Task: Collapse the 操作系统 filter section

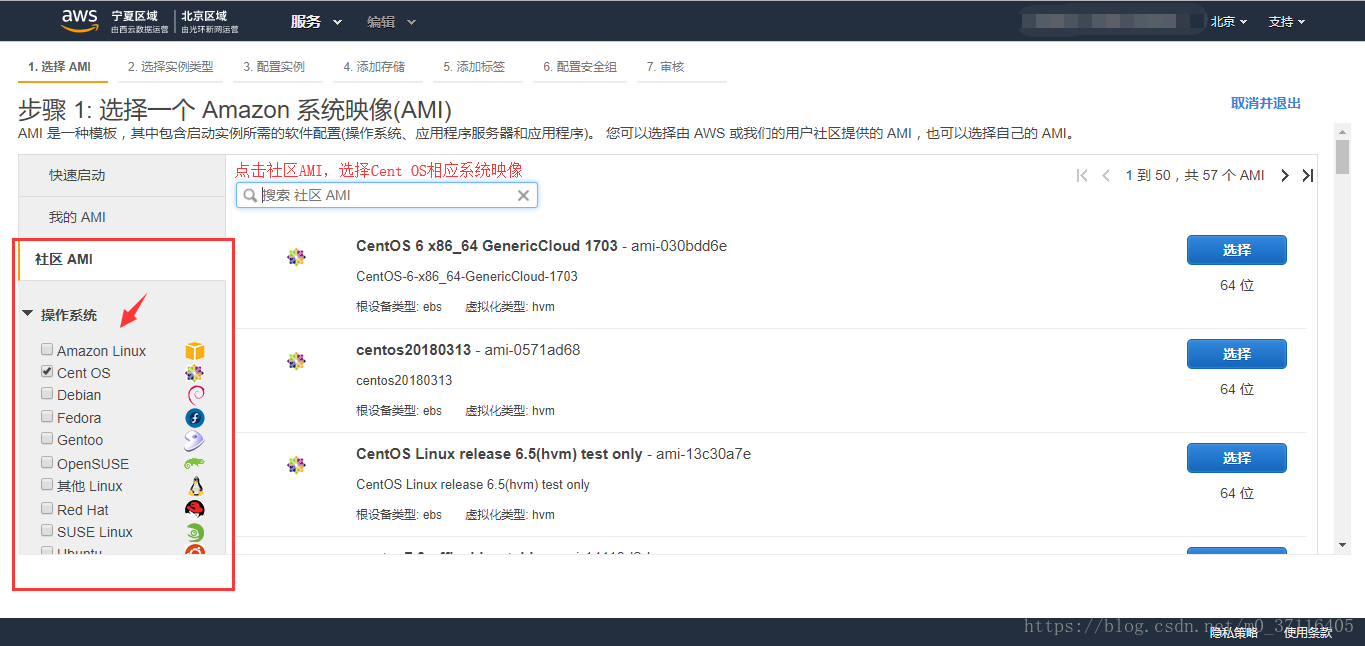Action: [x=28, y=314]
